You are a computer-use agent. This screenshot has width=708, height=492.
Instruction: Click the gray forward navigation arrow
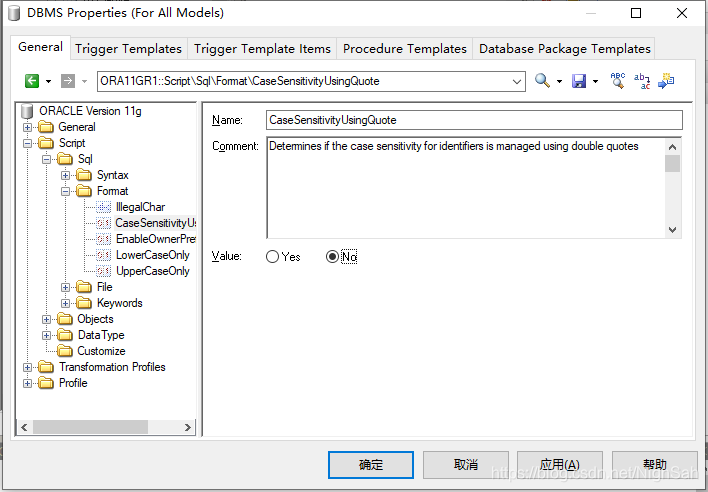[68, 81]
